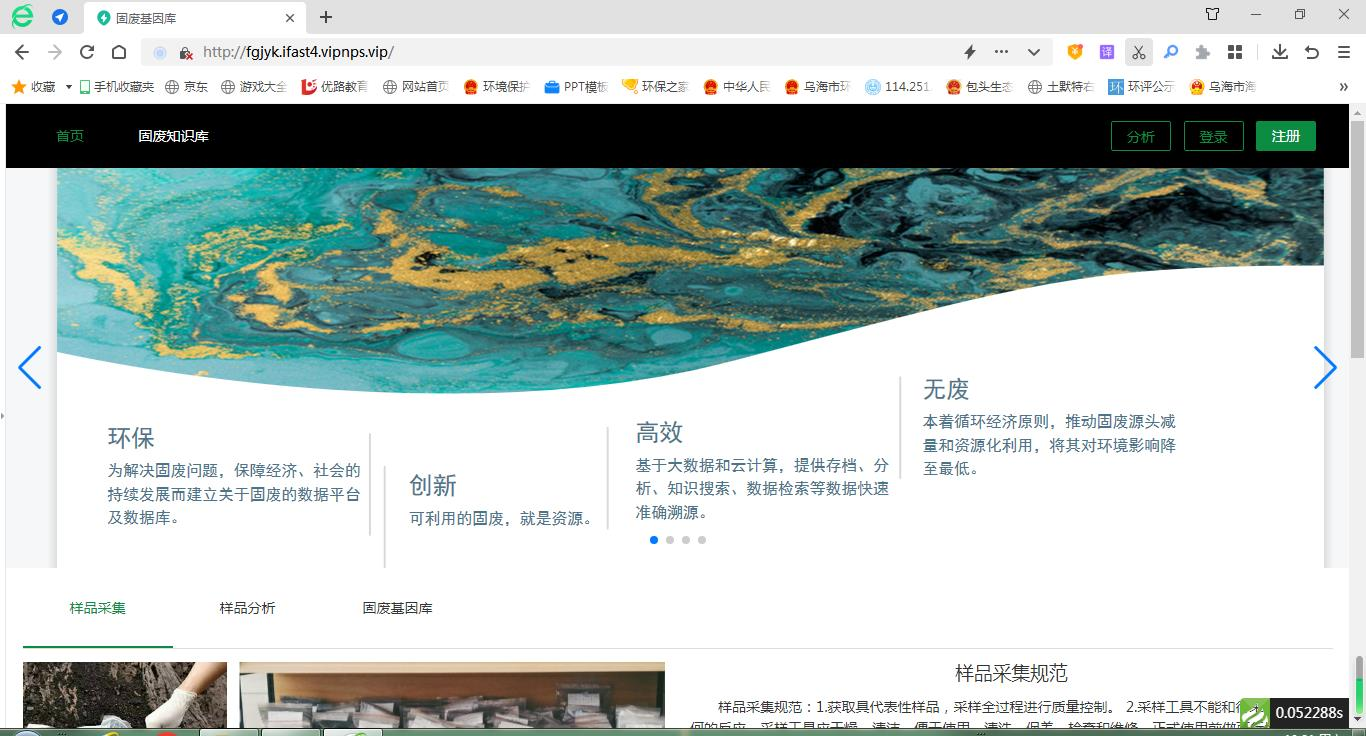Open the favorites dropdown arrow
Image resolution: width=1366 pixels, height=736 pixels.
pyautogui.click(x=69, y=87)
